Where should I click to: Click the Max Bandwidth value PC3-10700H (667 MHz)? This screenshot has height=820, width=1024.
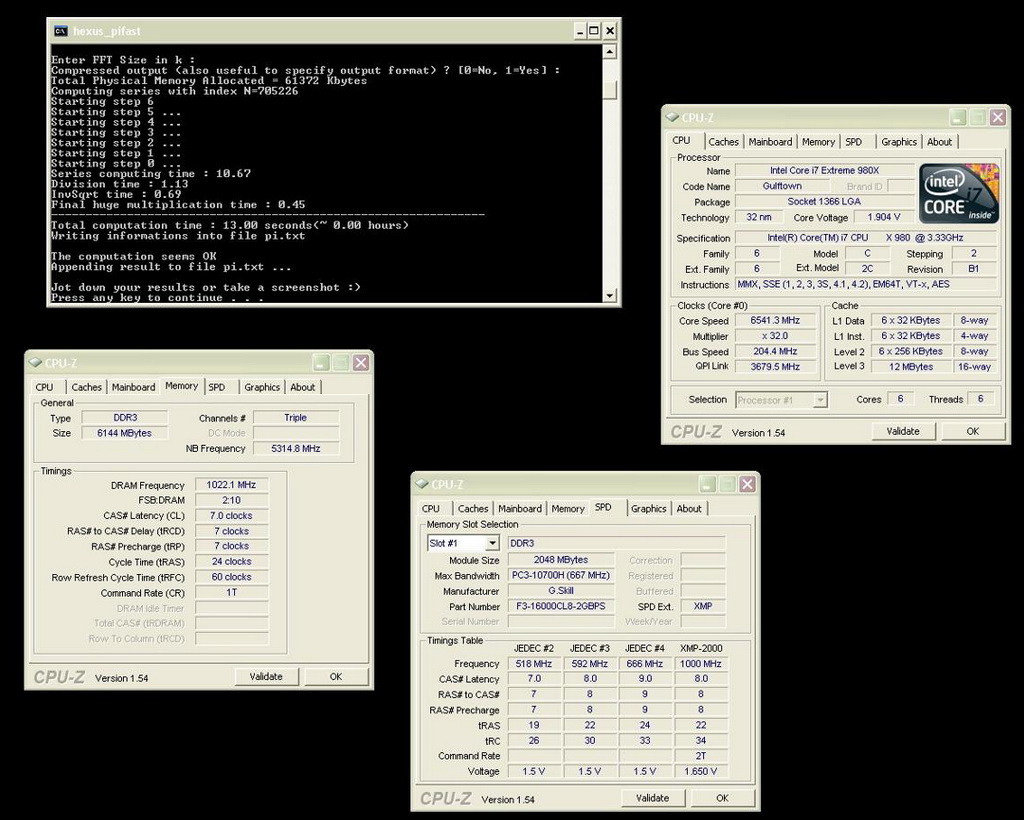click(561, 575)
